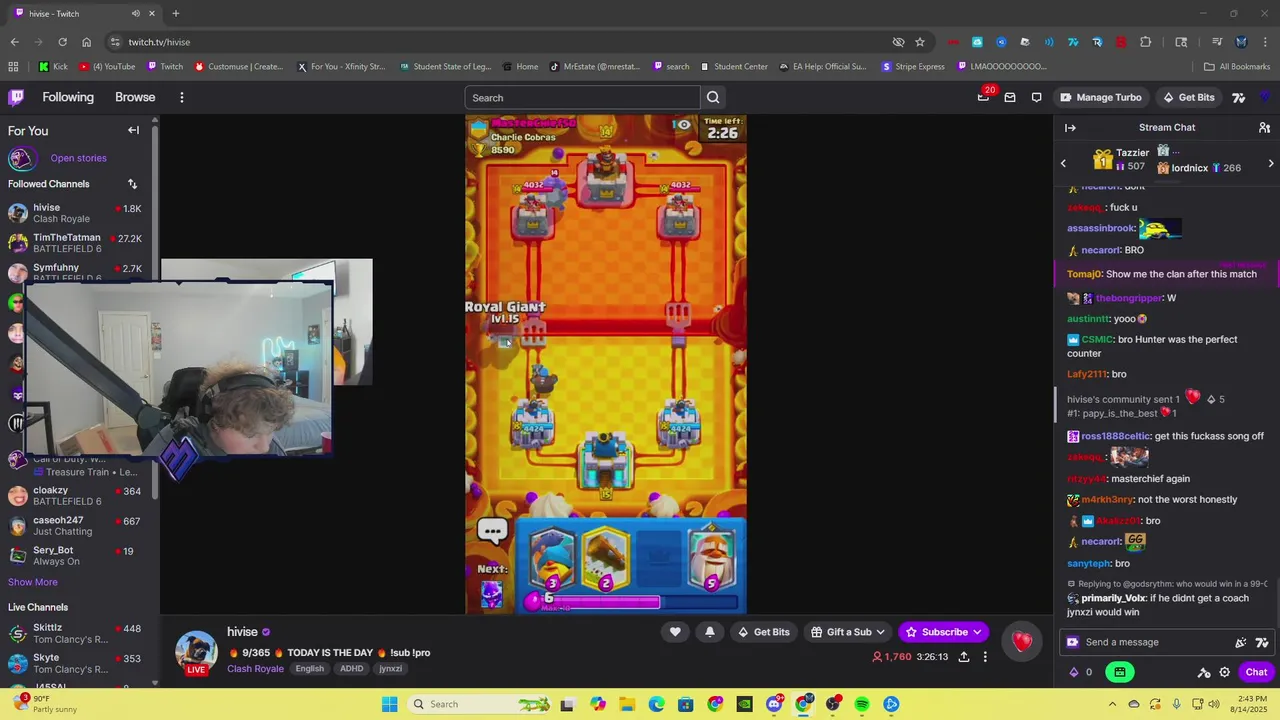
Task: Click the red heart reaction button
Action: point(1022,641)
